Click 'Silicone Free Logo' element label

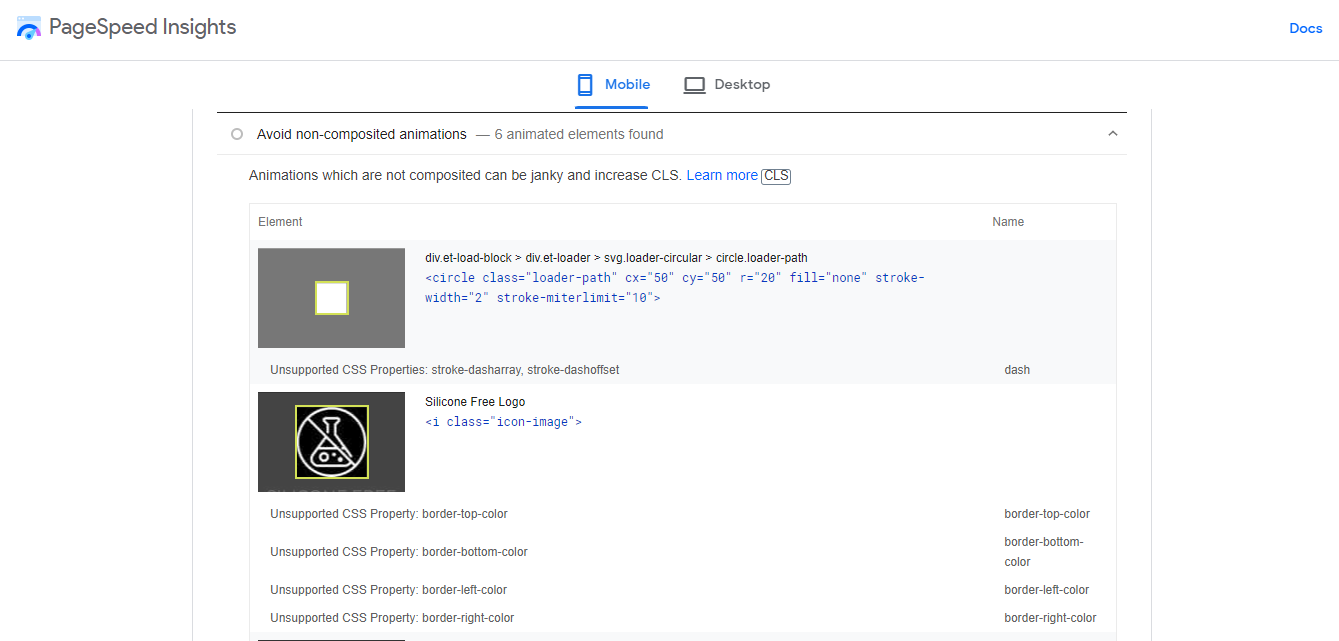(475, 402)
